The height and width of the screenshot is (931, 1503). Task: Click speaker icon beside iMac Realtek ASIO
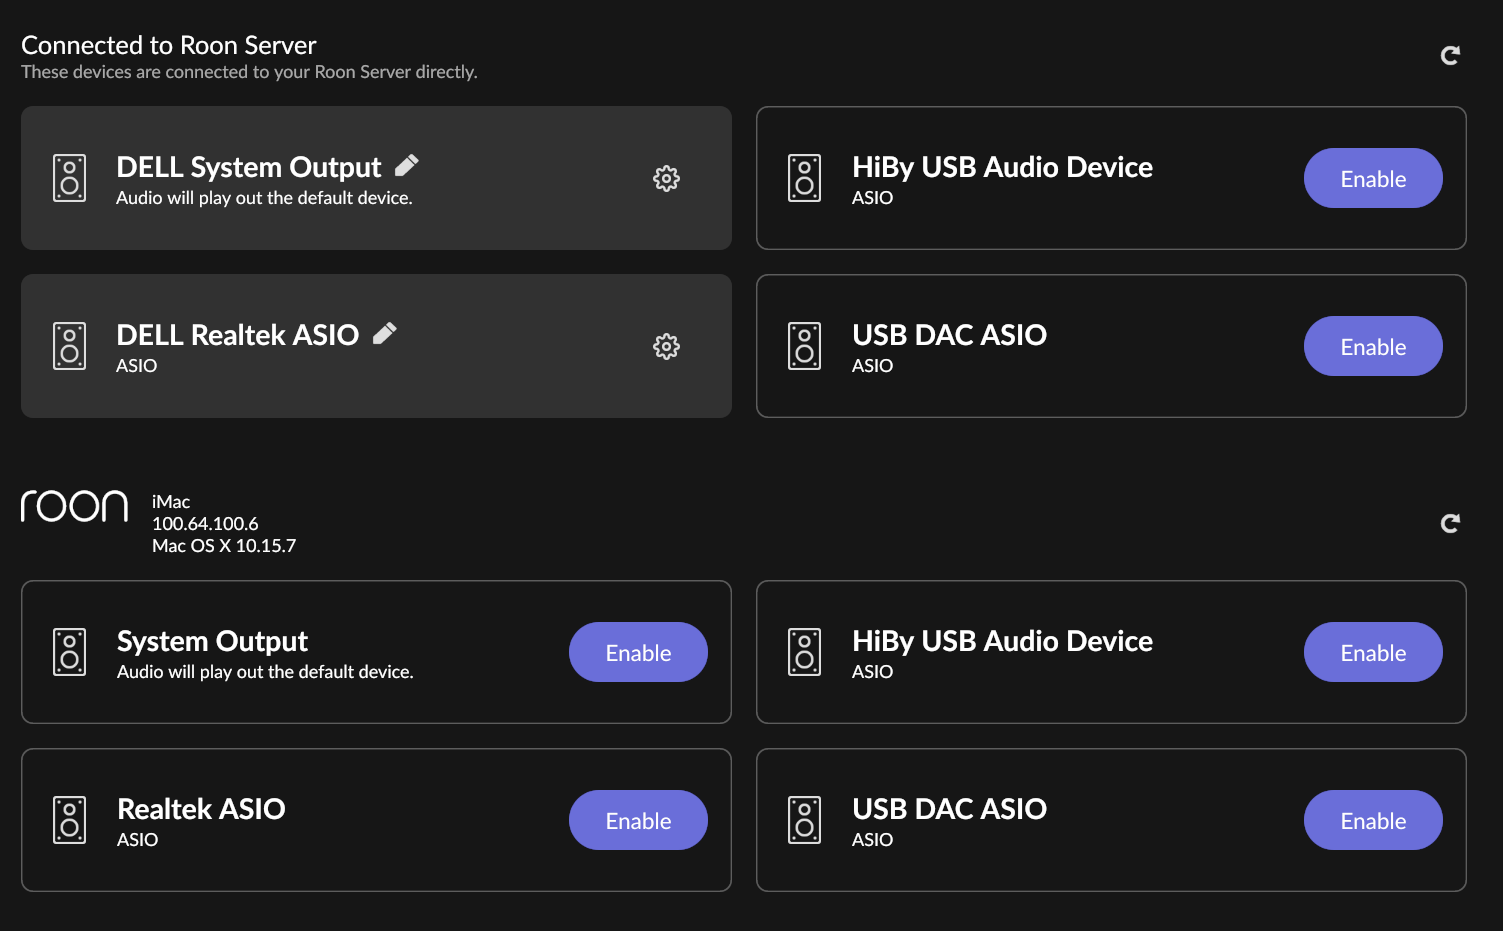pos(69,820)
